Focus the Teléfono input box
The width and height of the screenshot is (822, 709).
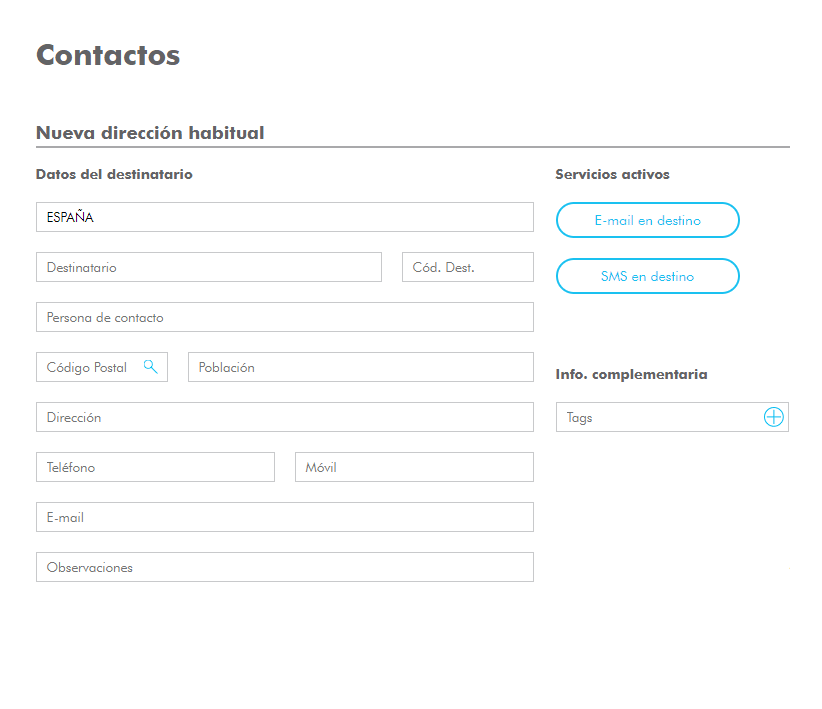coord(155,467)
